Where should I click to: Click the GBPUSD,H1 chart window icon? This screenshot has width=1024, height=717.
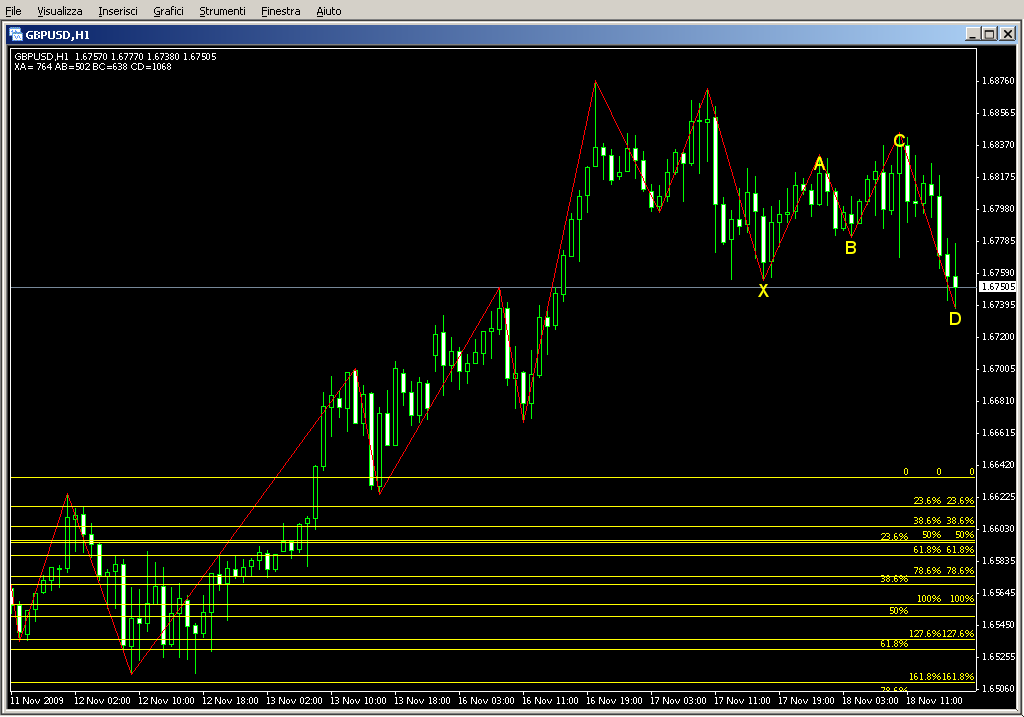pos(16,34)
